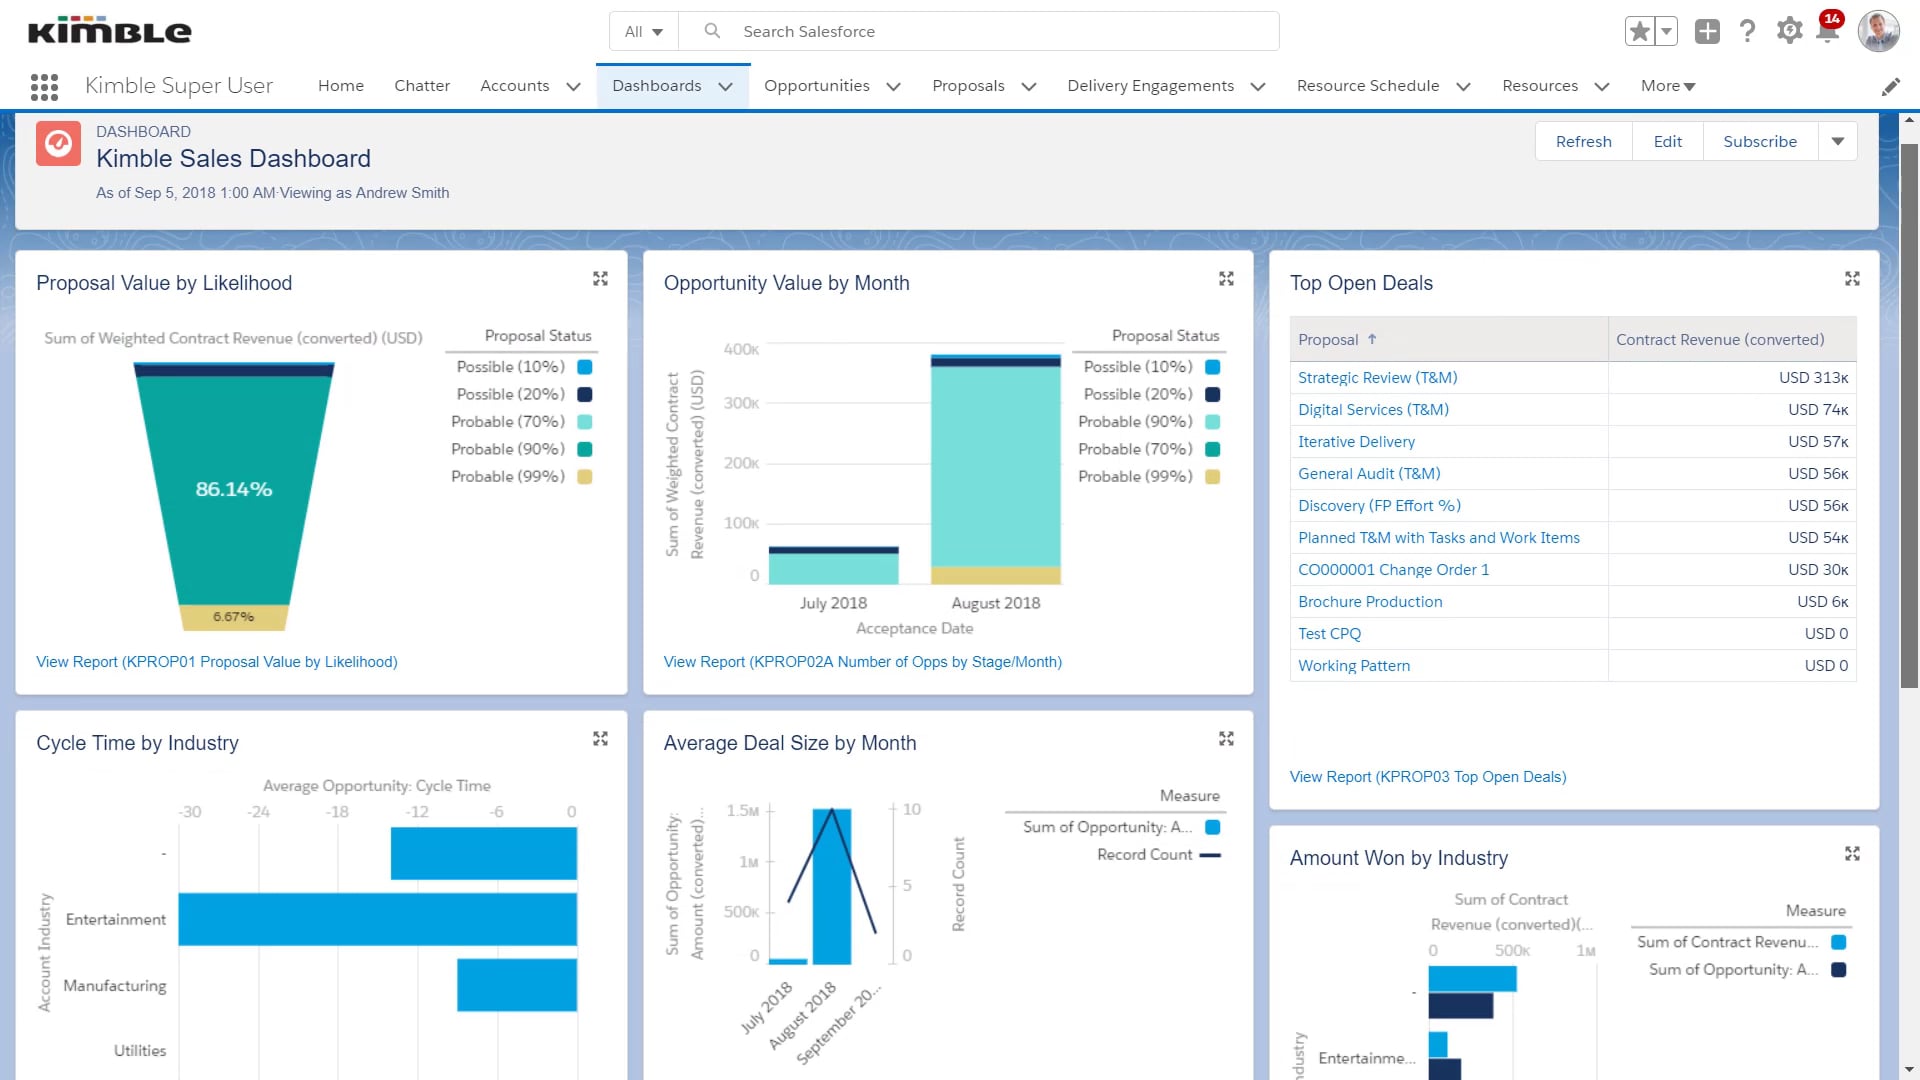Click the Edit dashboard button

point(1668,142)
